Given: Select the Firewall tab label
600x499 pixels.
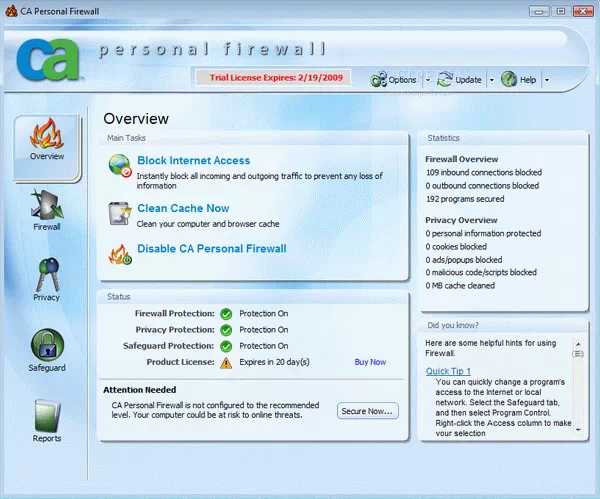Looking at the screenshot, I should 47,227.
